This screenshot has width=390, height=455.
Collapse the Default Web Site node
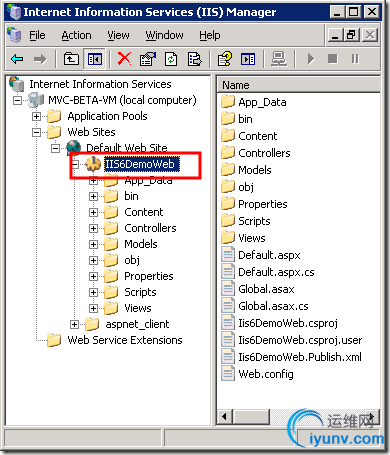point(56,148)
